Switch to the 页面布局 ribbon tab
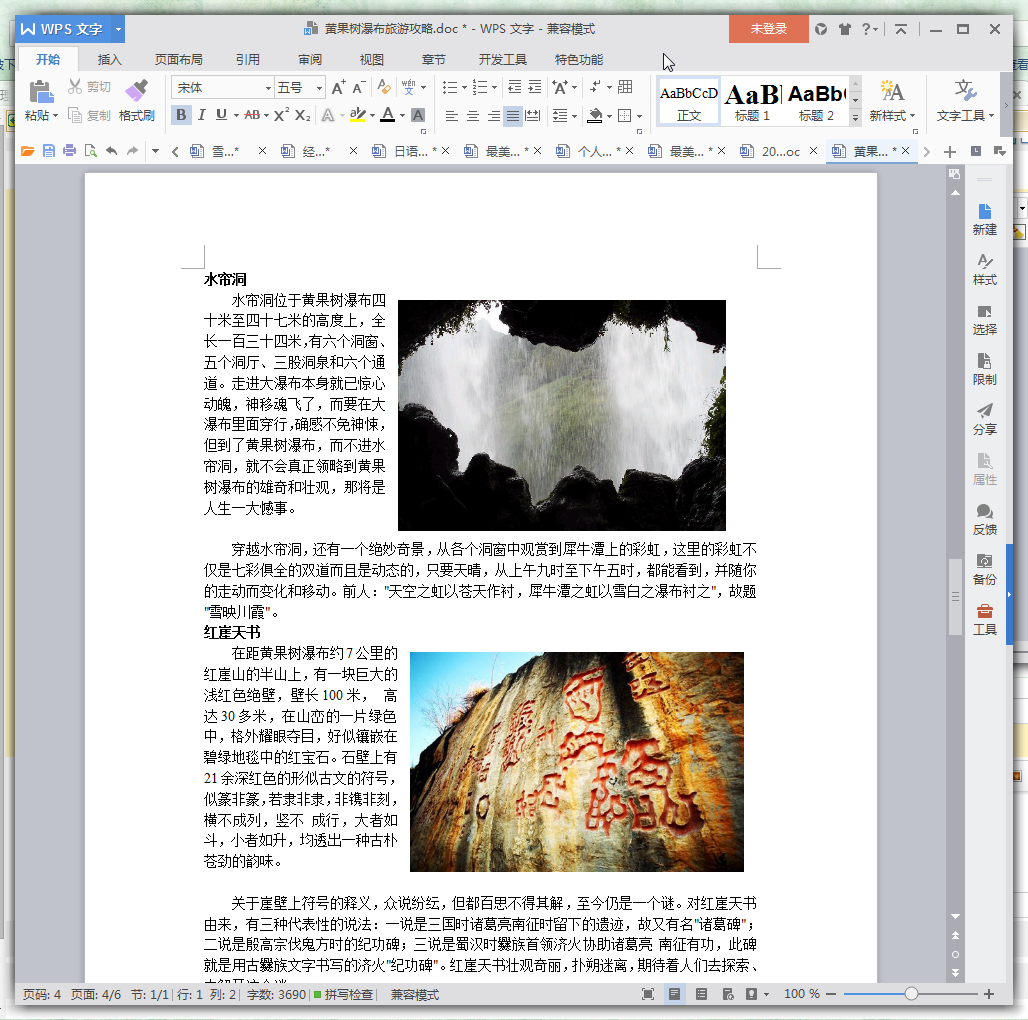Screen dimensions: 1028x1020 click(178, 60)
